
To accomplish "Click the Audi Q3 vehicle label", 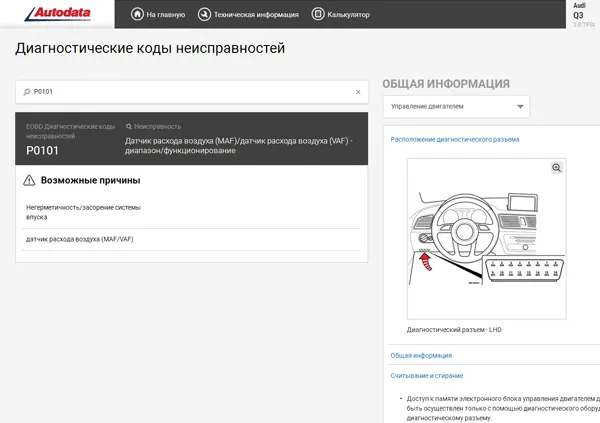I will 578,14.
